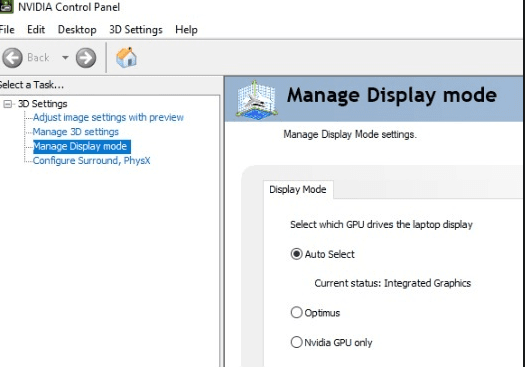This screenshot has width=525, height=367.
Task: Select the 3D Settings tree label
Action: pyautogui.click(x=43, y=104)
